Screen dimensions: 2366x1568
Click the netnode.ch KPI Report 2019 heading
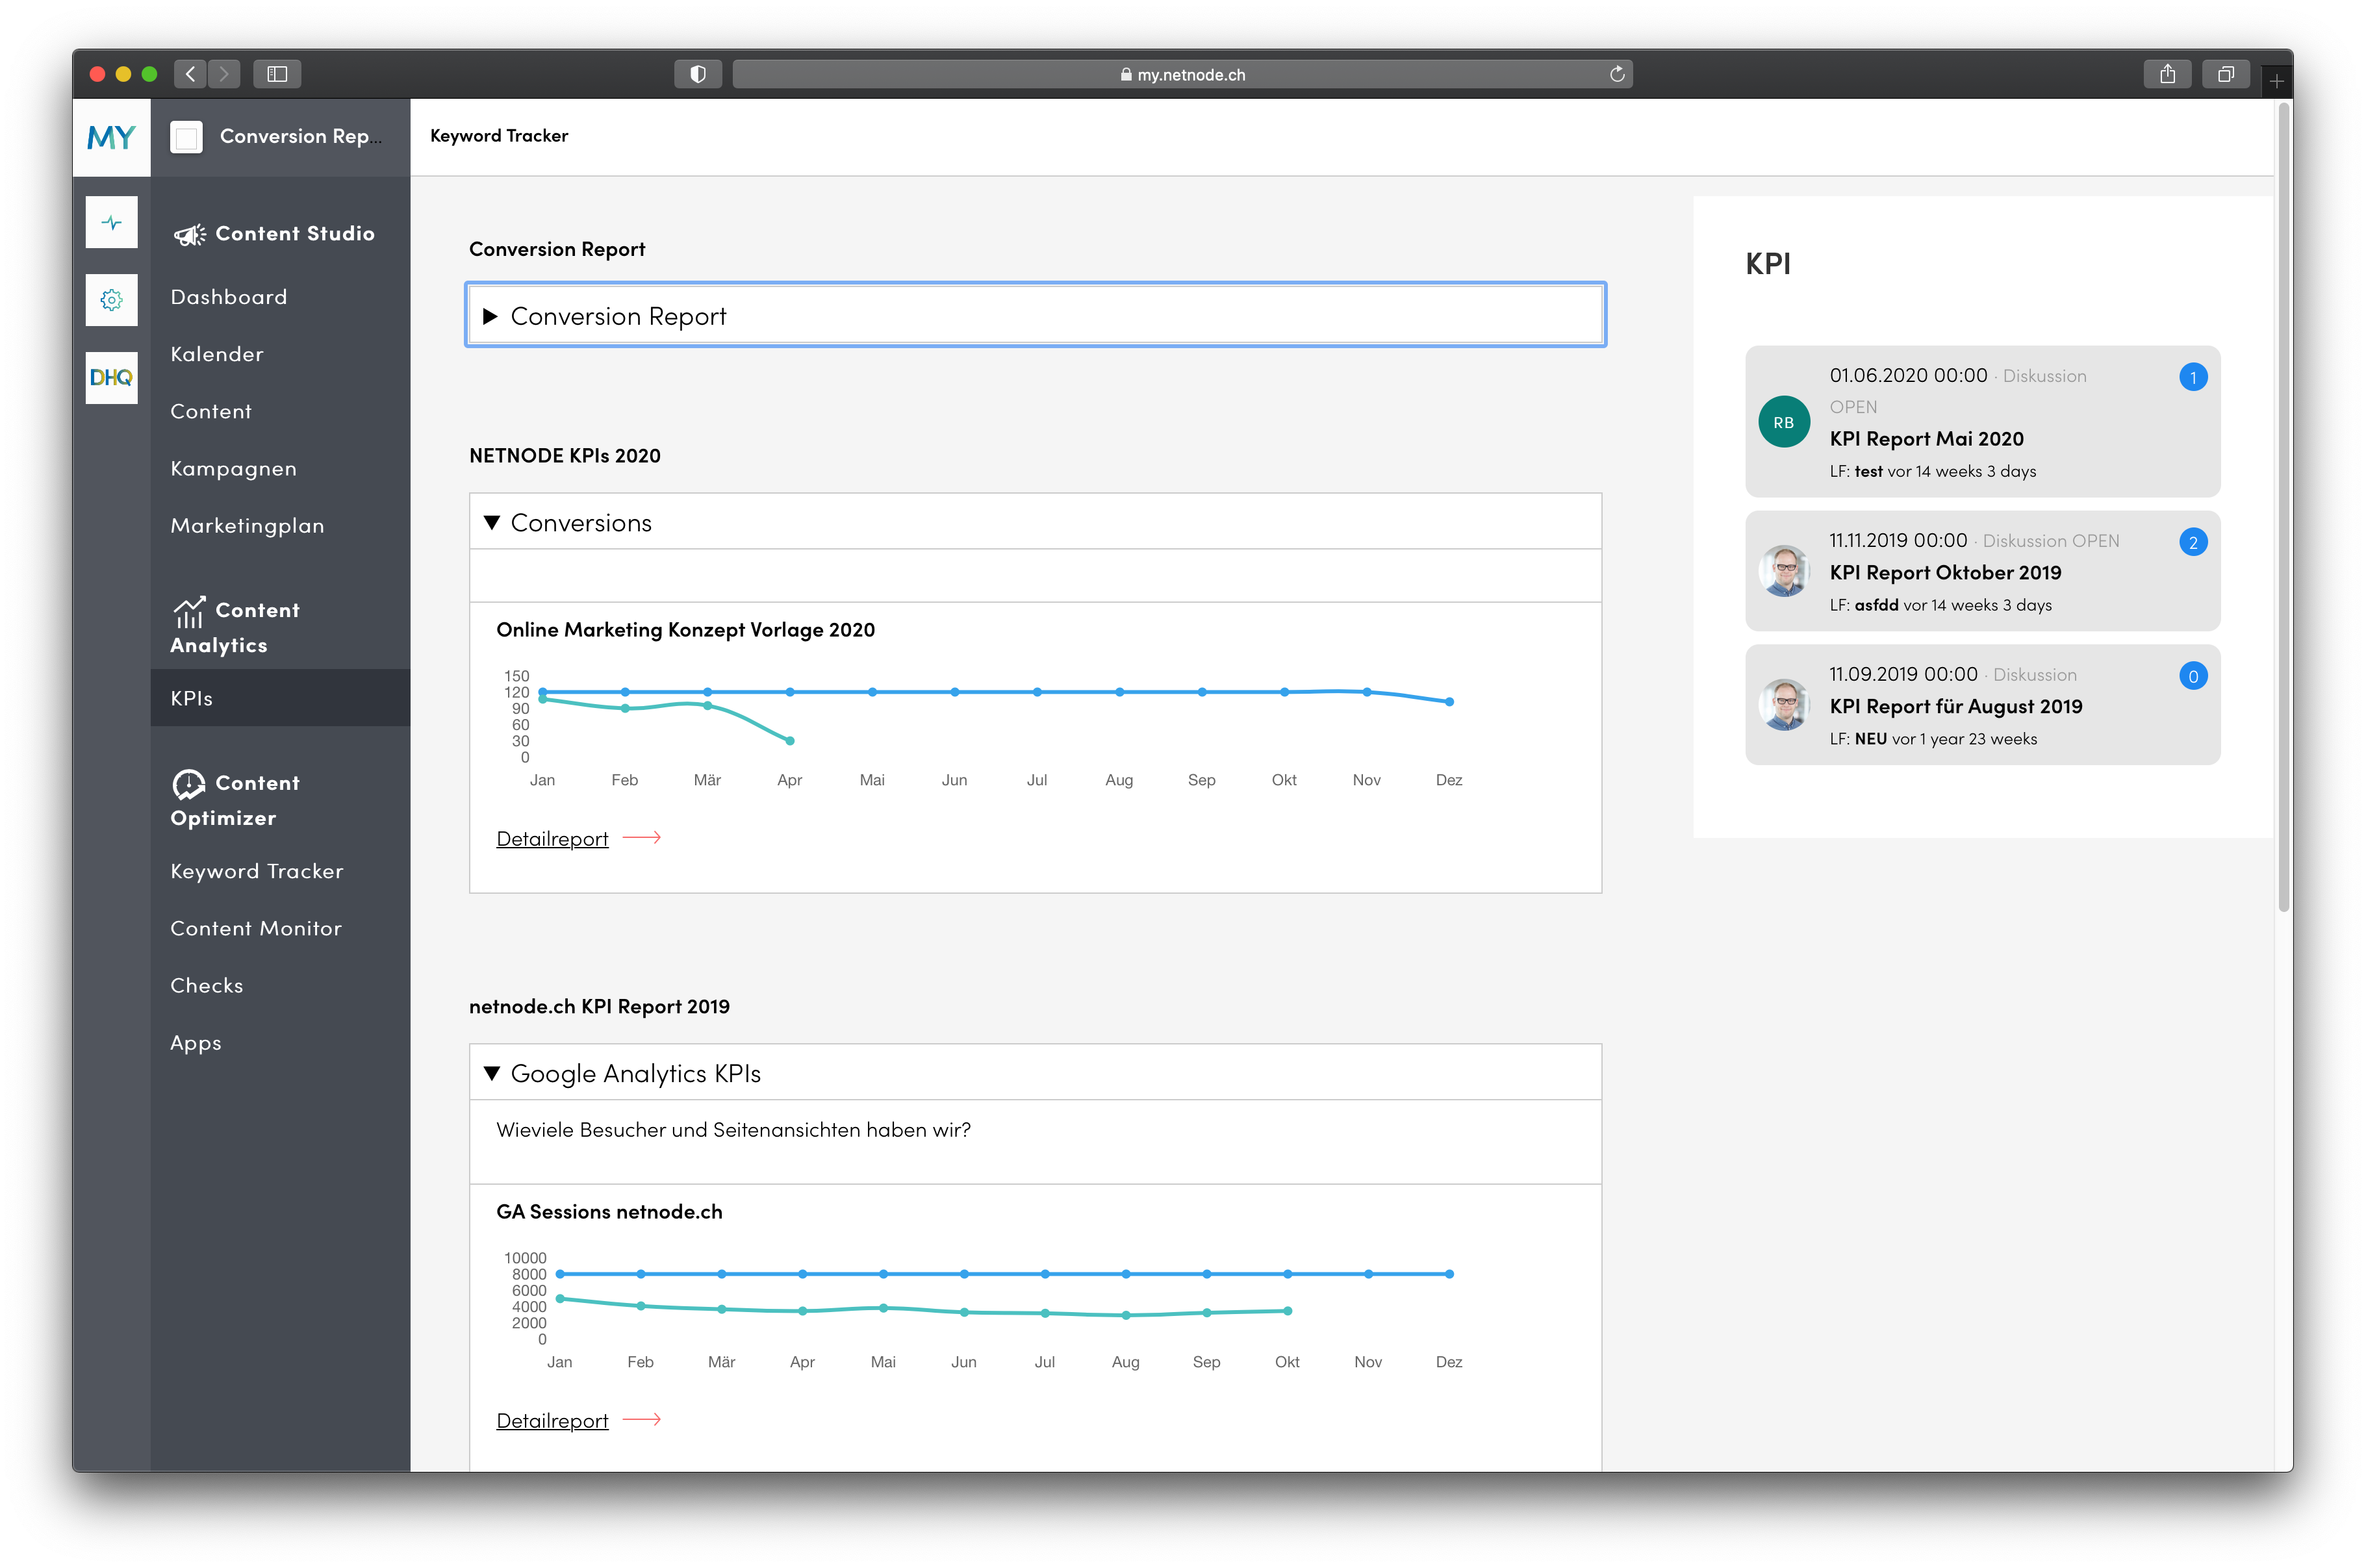tap(599, 1007)
